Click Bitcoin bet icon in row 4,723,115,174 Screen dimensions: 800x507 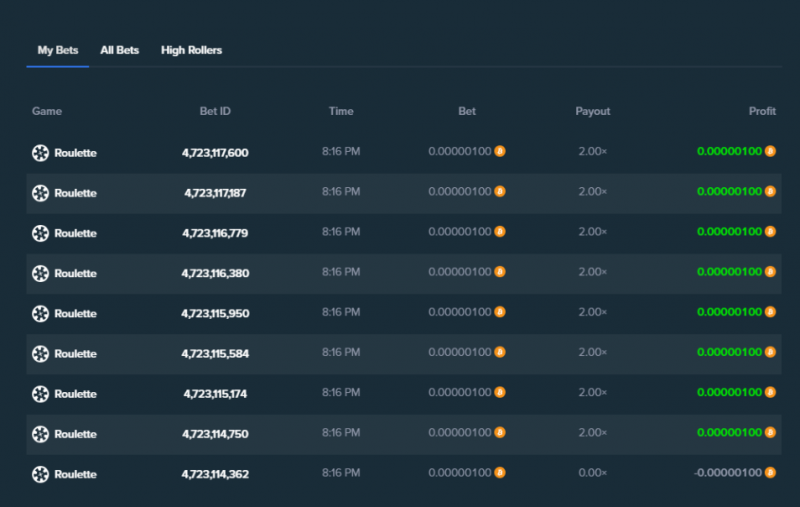(x=499, y=392)
